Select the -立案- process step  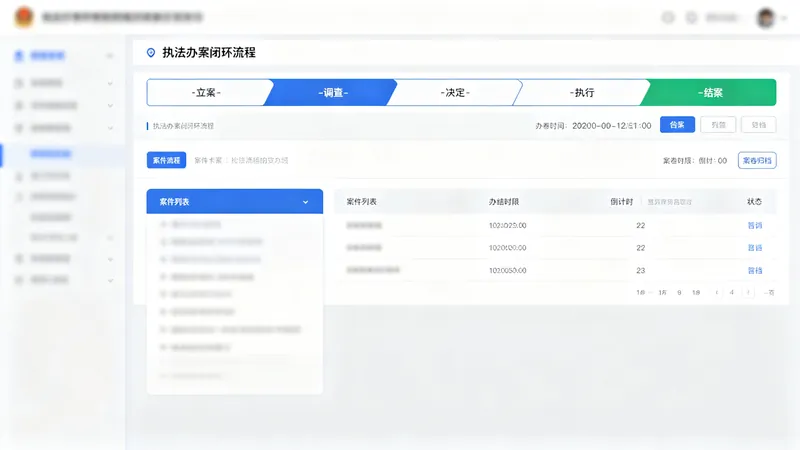click(x=207, y=92)
